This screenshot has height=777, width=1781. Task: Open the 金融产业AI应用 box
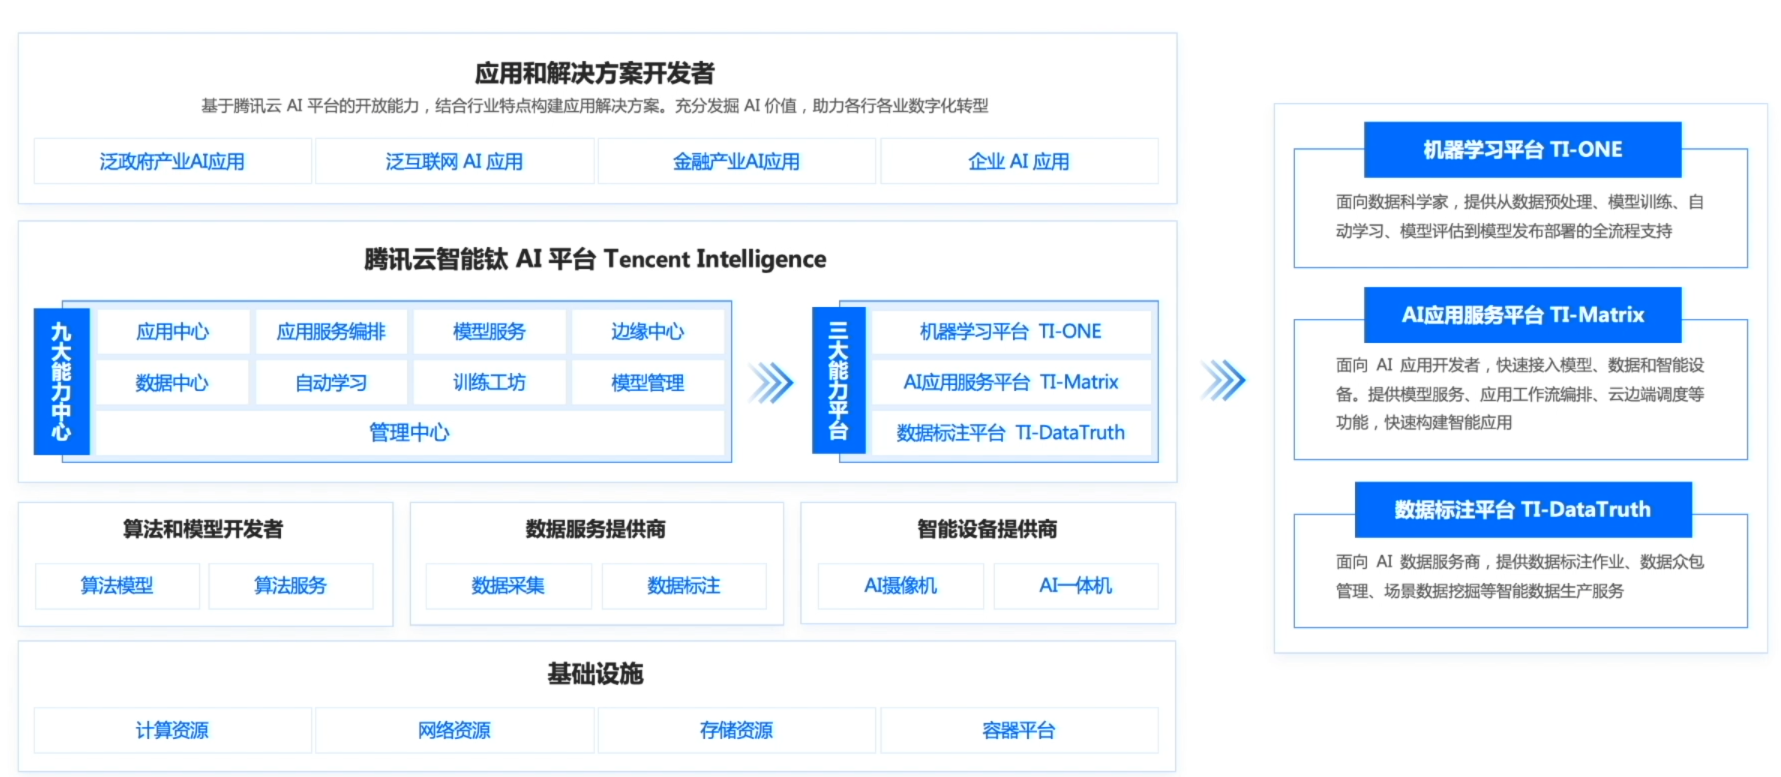click(737, 161)
